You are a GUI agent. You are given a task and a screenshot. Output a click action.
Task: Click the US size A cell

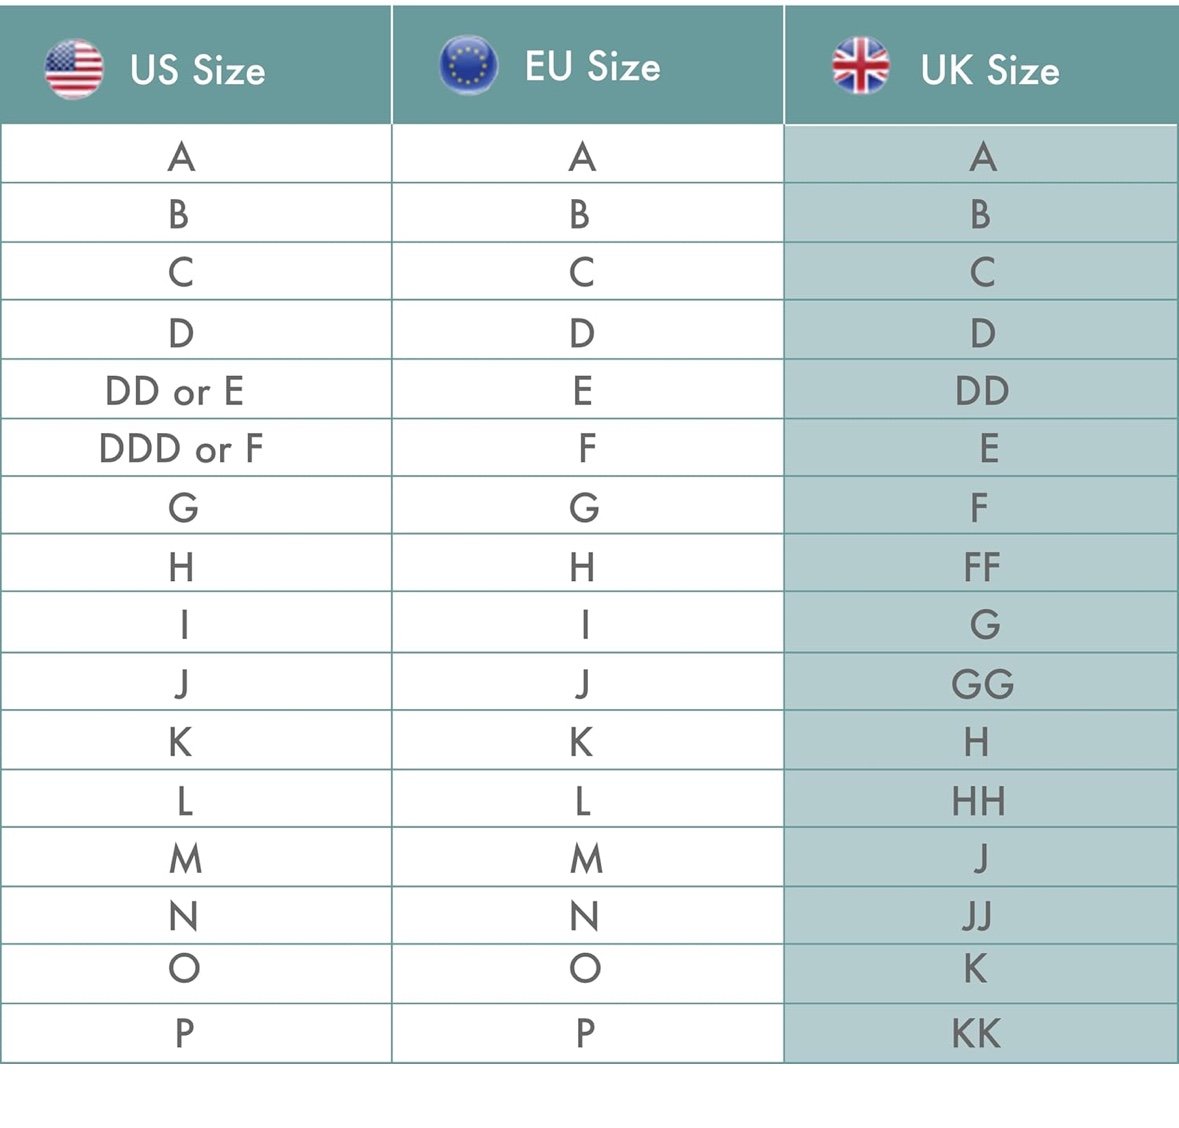click(195, 154)
